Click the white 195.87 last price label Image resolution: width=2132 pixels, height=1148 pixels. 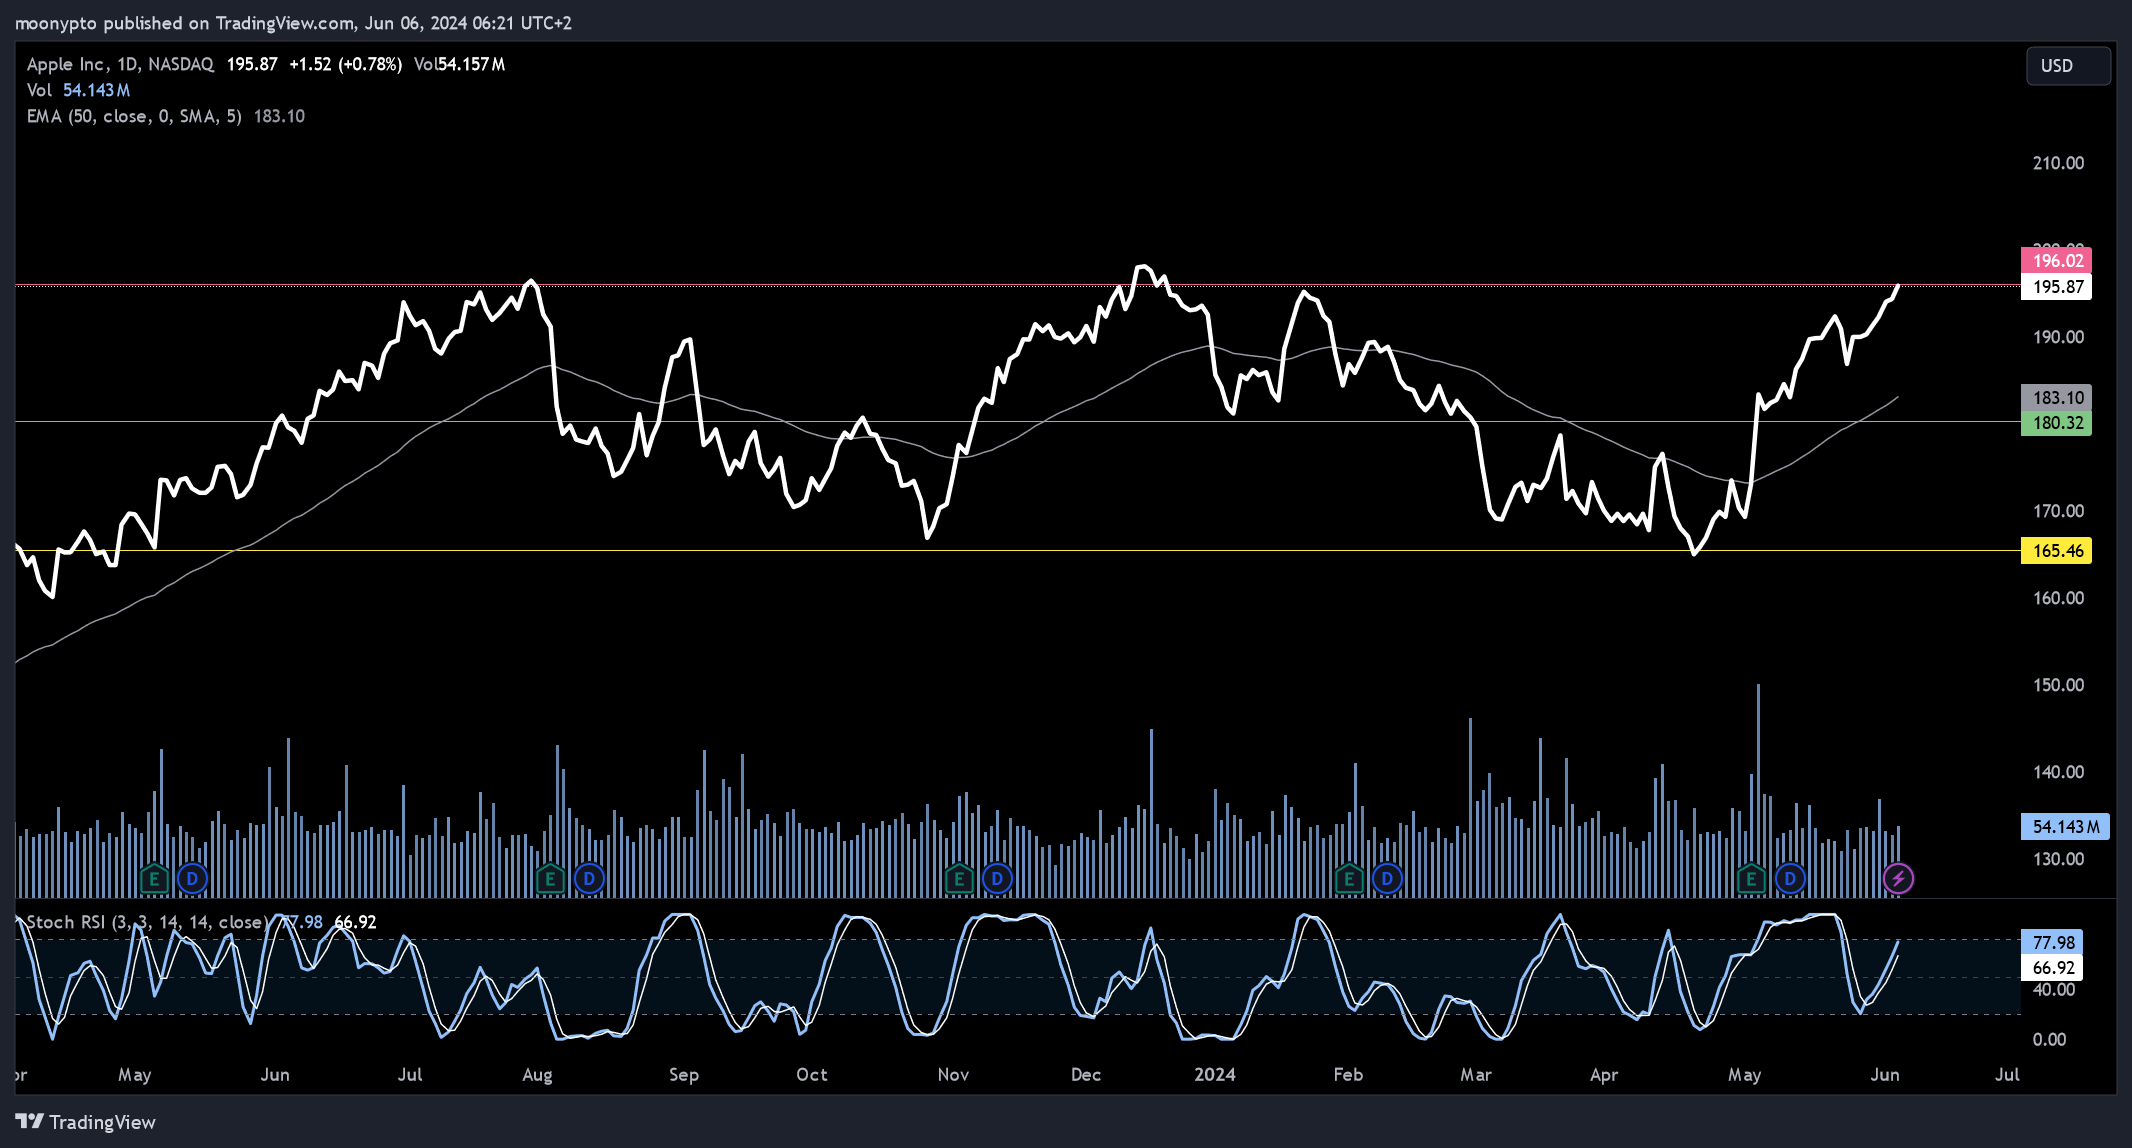click(2056, 287)
